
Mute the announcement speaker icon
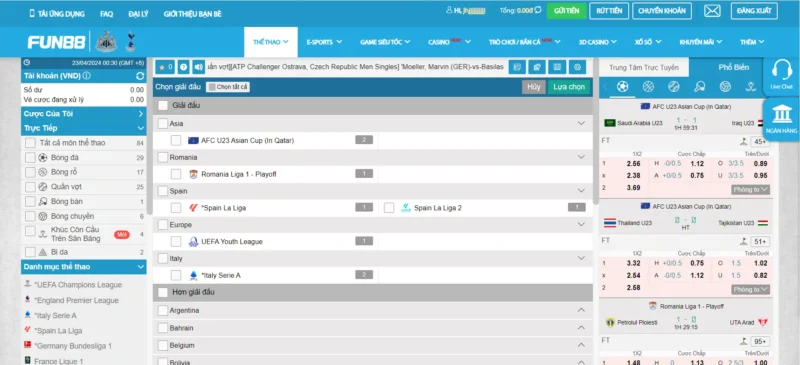[198, 67]
